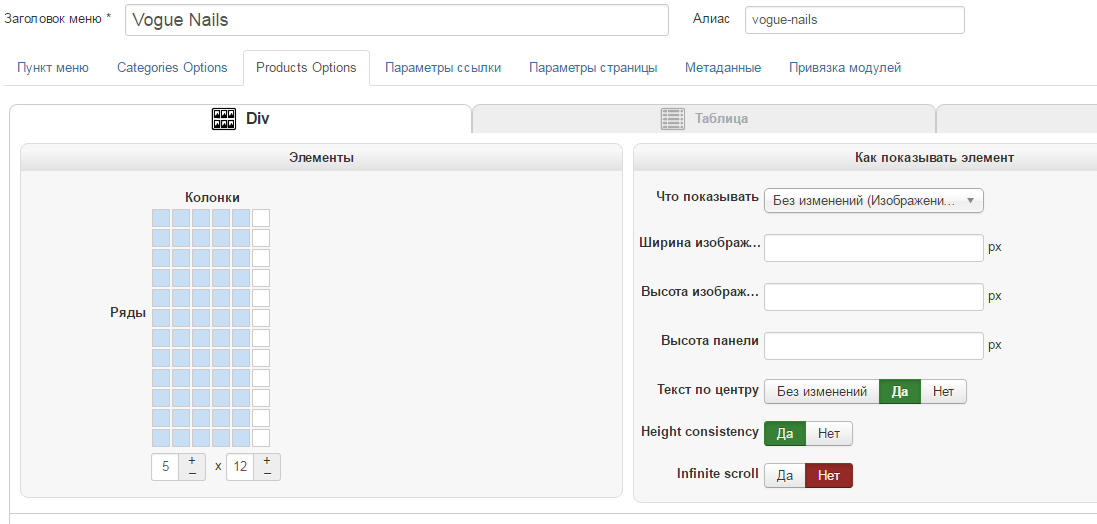
Task: Click the Div grid layout icon
Action: (x=223, y=119)
